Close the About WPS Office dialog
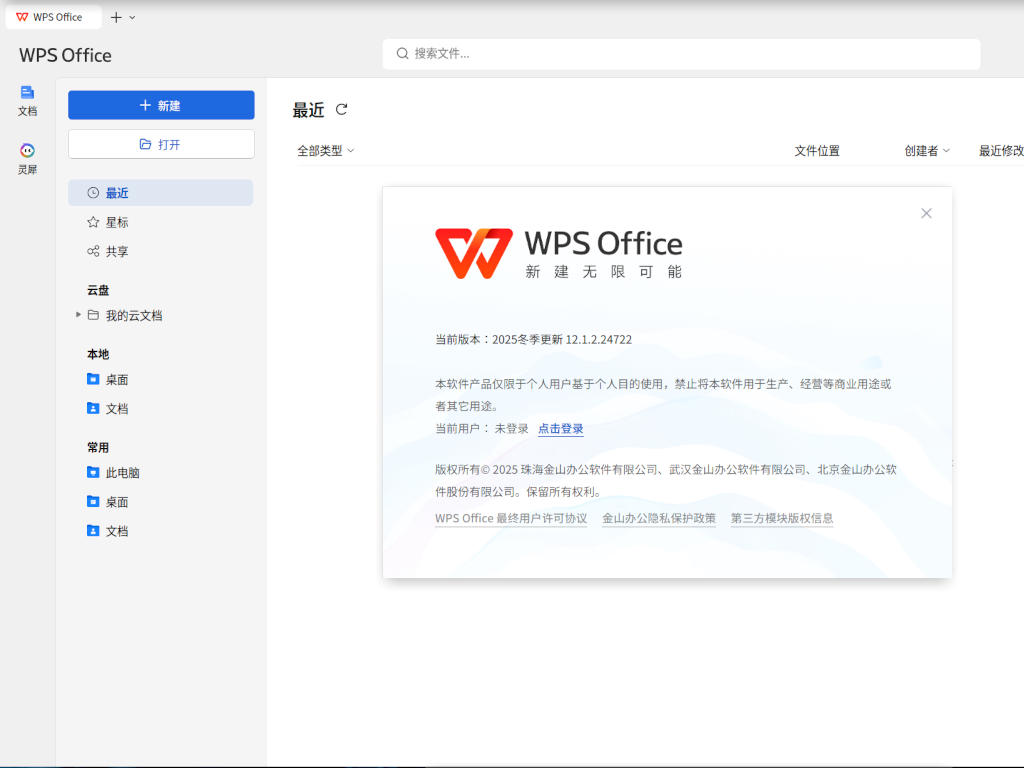 pos(926,213)
